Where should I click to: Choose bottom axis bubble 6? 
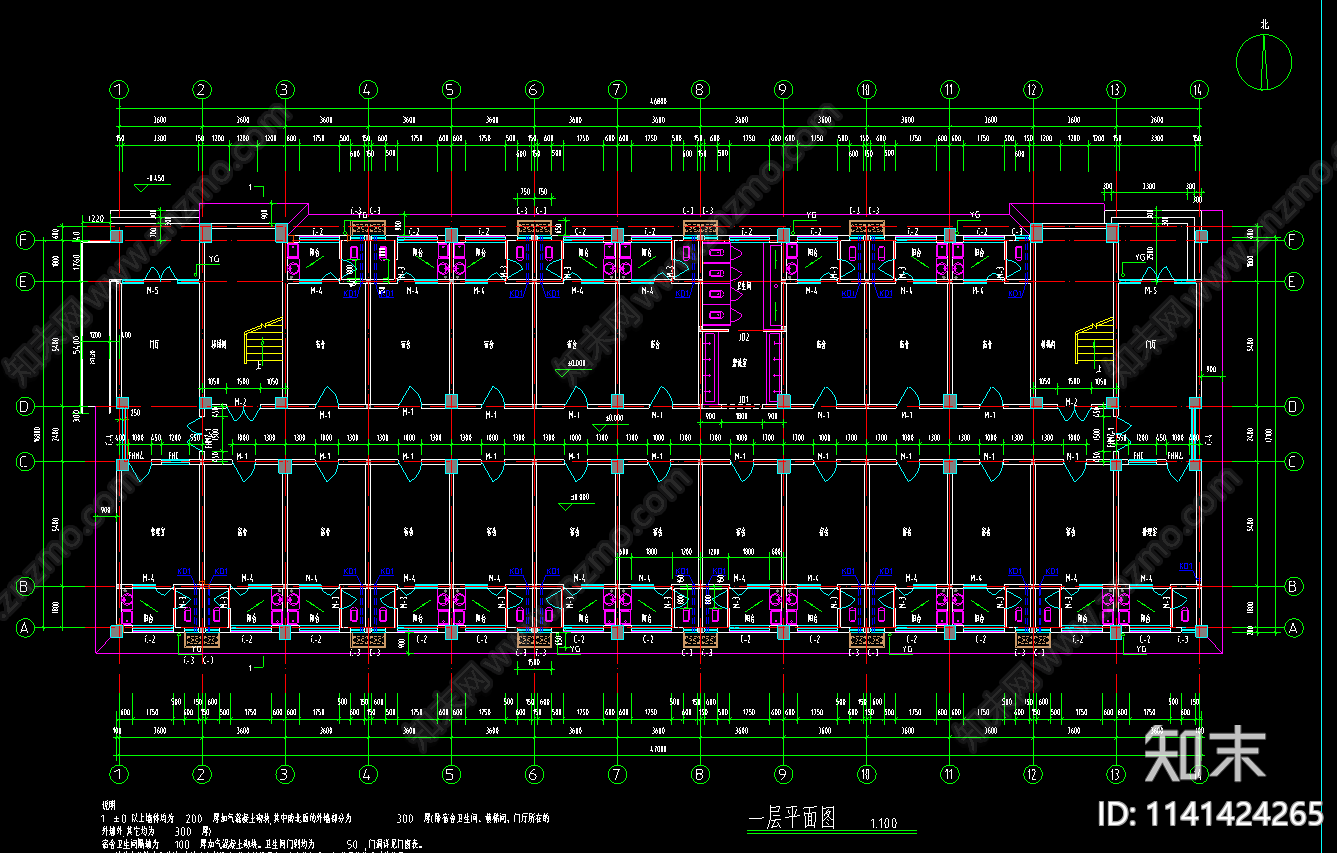tap(534, 774)
